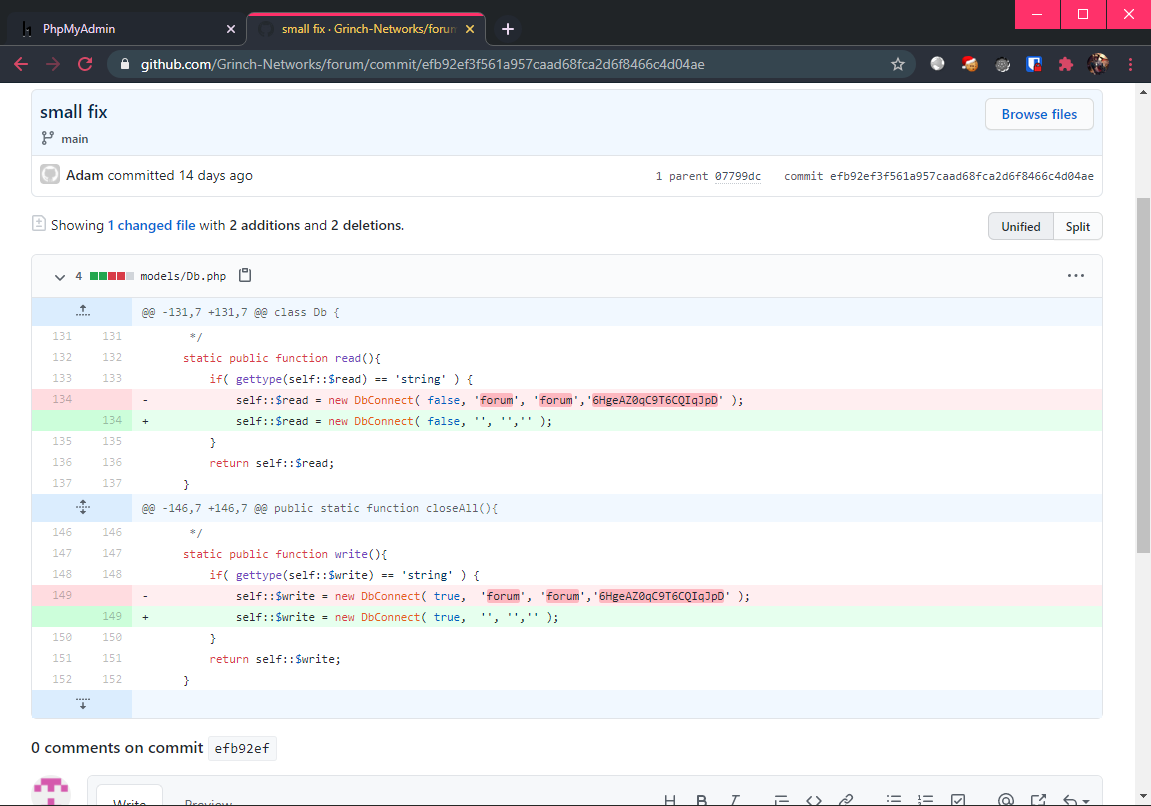Click deleted line number 134
This screenshot has height=806, width=1151.
tap(62, 399)
